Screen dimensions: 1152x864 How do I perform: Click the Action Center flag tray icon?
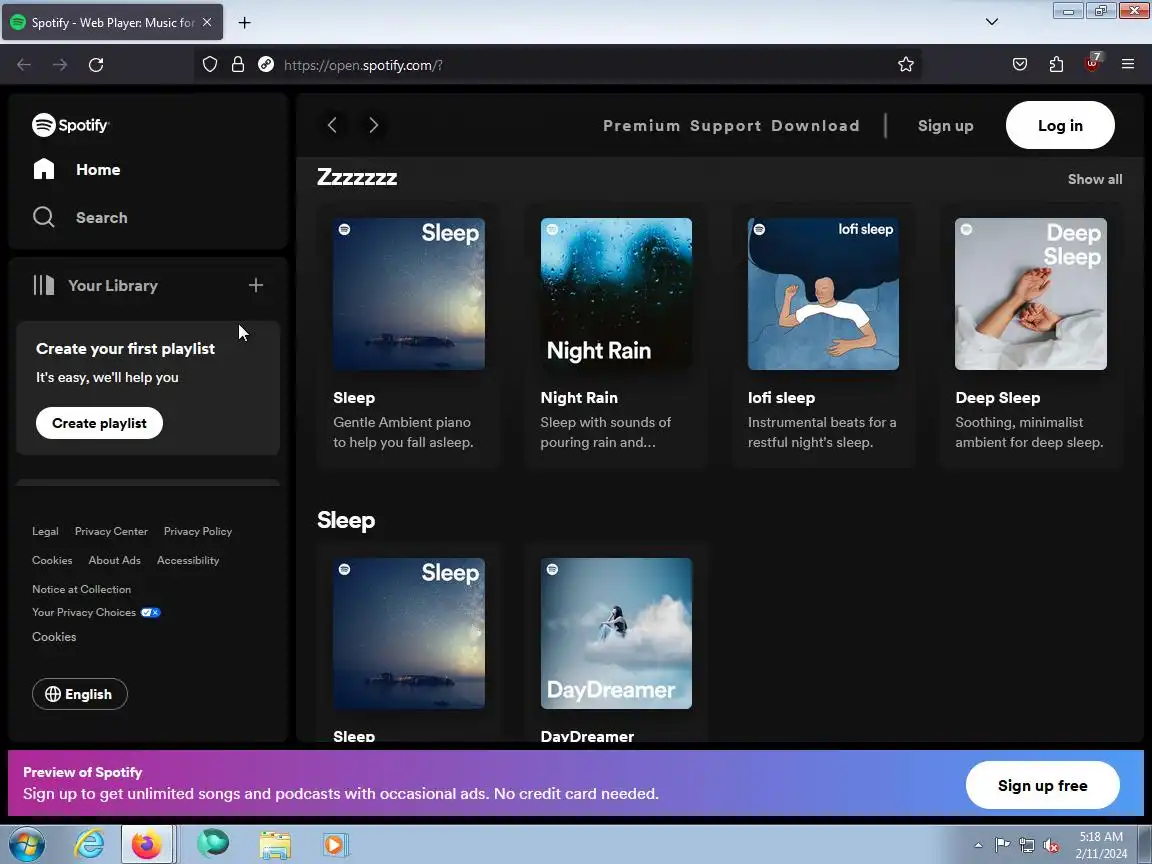click(x=1002, y=845)
